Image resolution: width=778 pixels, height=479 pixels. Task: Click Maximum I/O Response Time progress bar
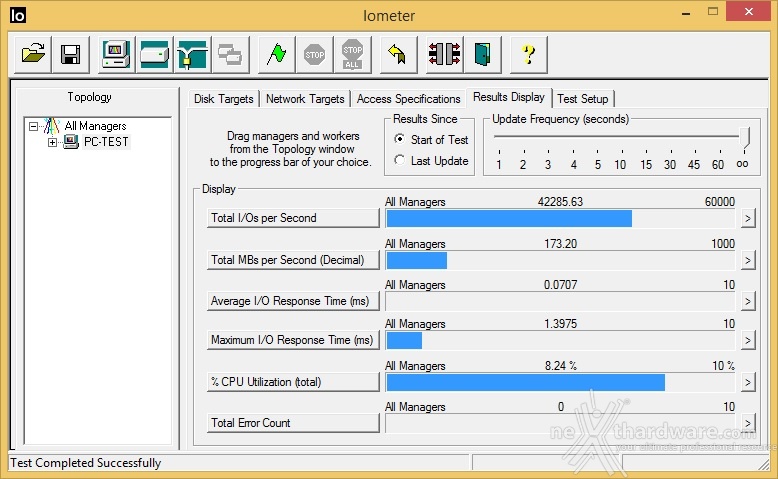tap(560, 341)
